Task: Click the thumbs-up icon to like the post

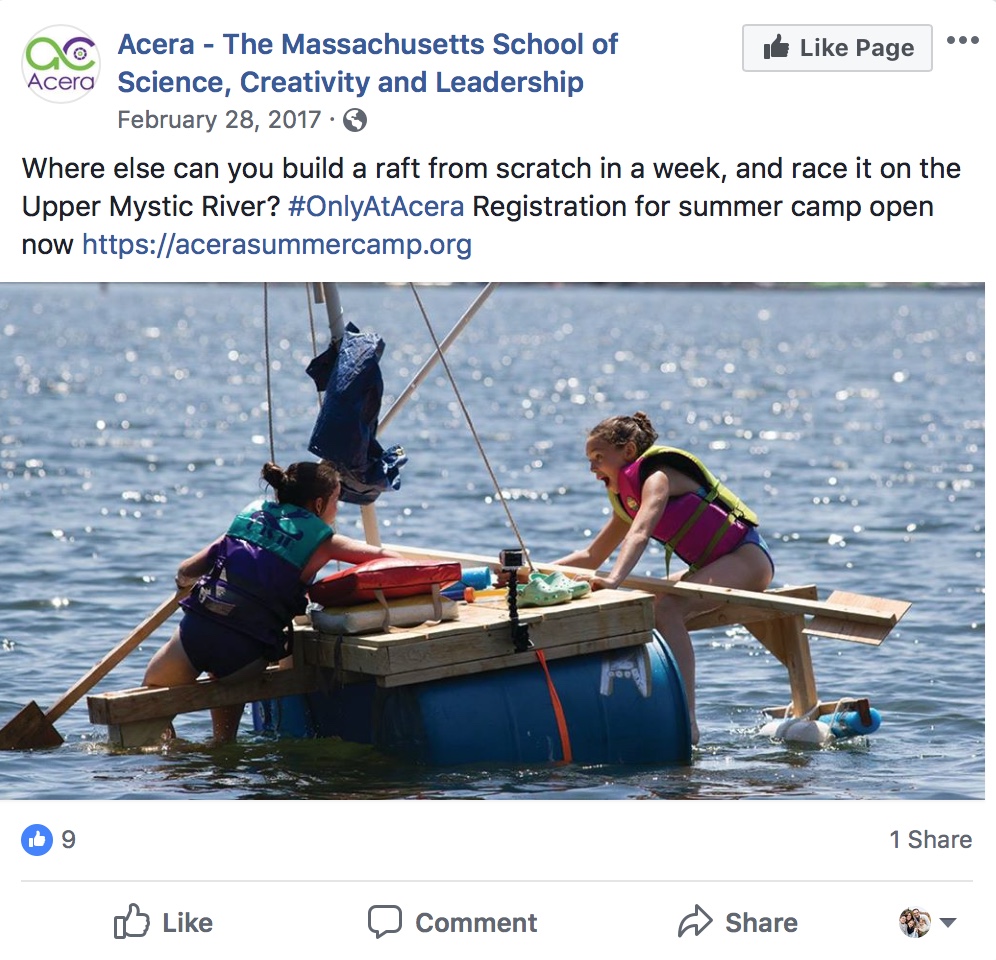Action: 131,922
